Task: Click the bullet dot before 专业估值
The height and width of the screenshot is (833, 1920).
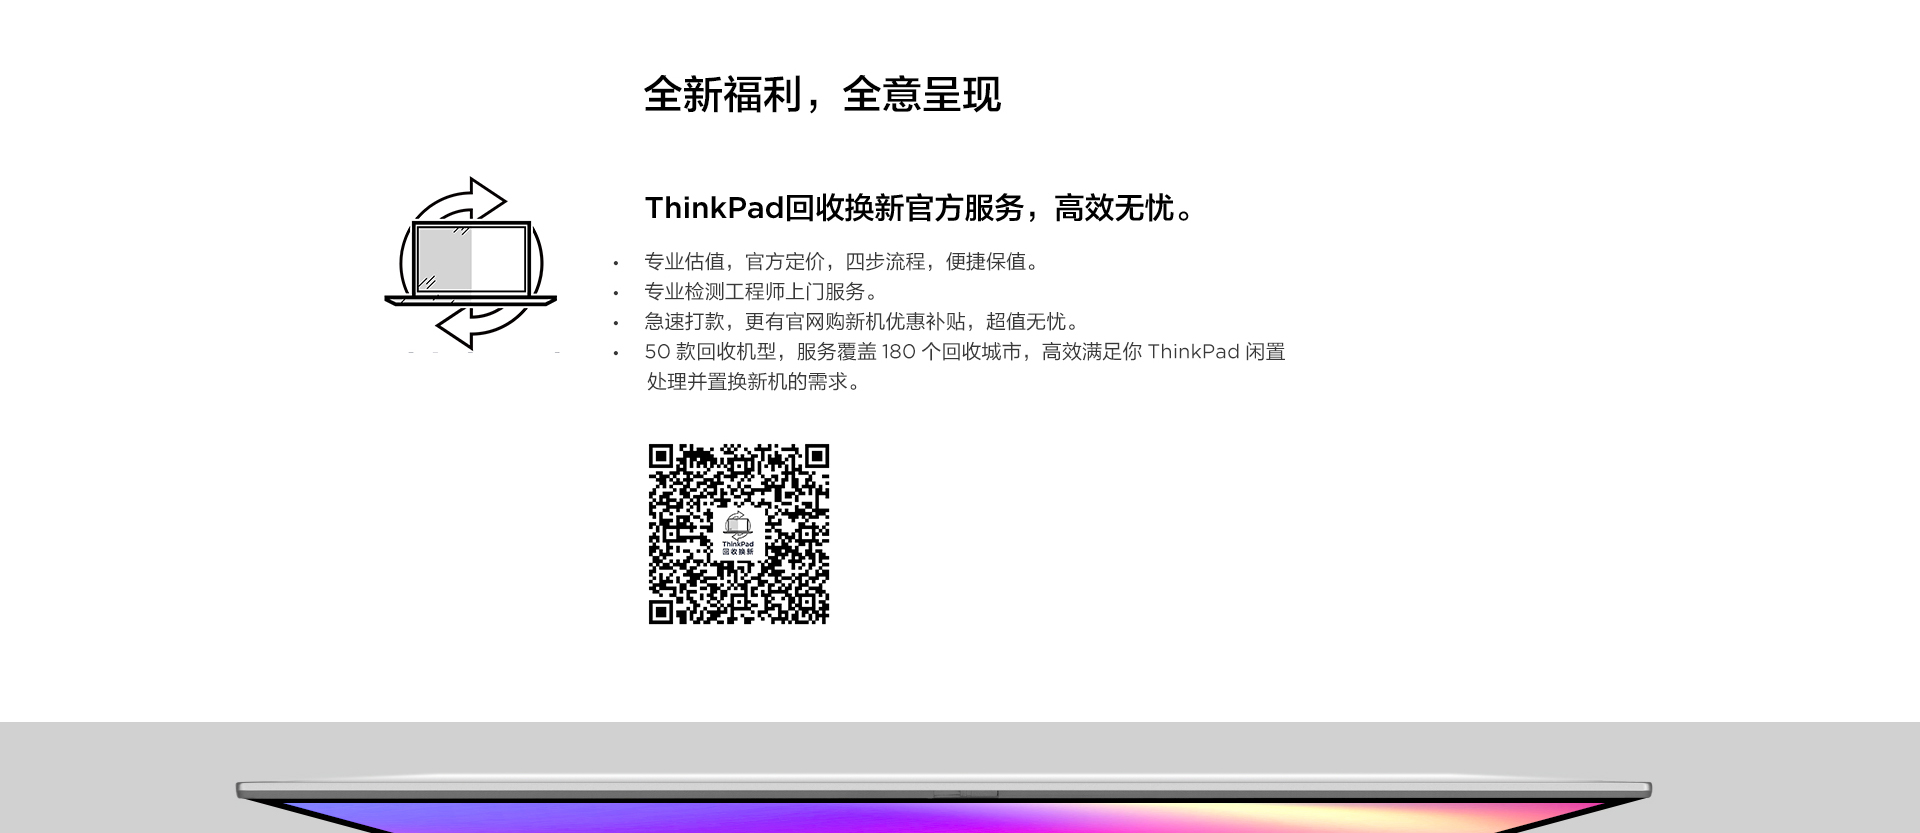Action: pos(616,264)
